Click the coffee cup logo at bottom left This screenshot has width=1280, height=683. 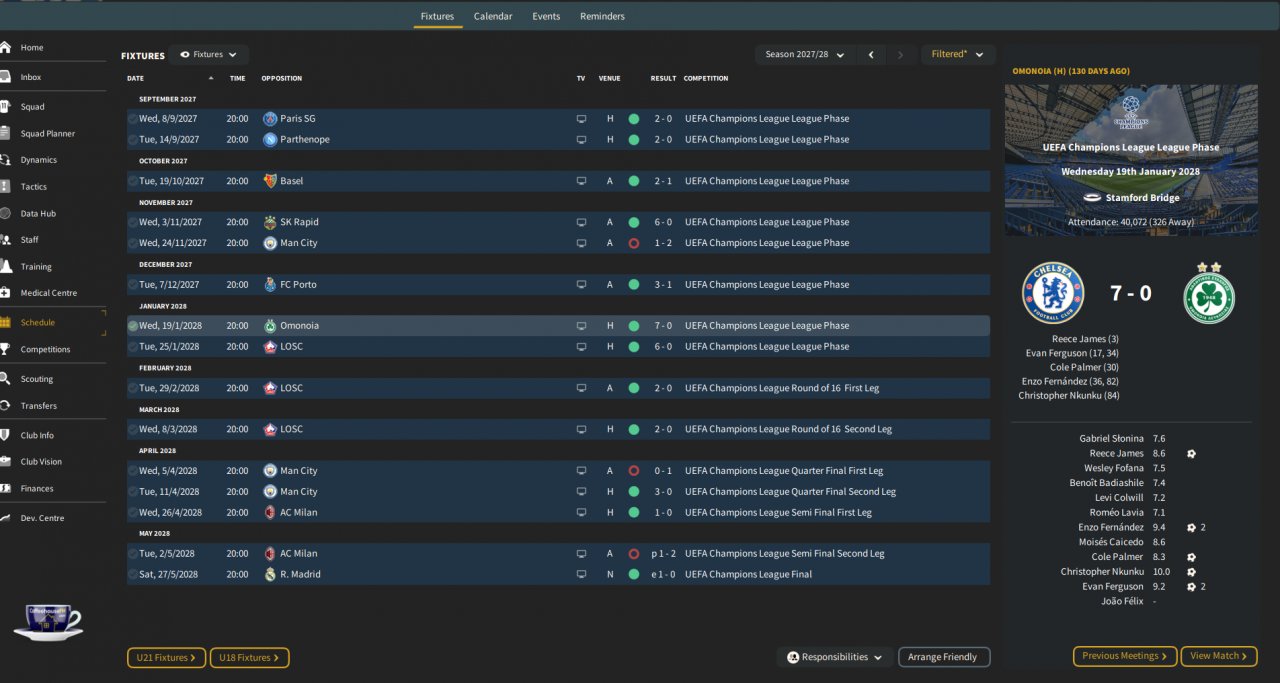[47, 622]
